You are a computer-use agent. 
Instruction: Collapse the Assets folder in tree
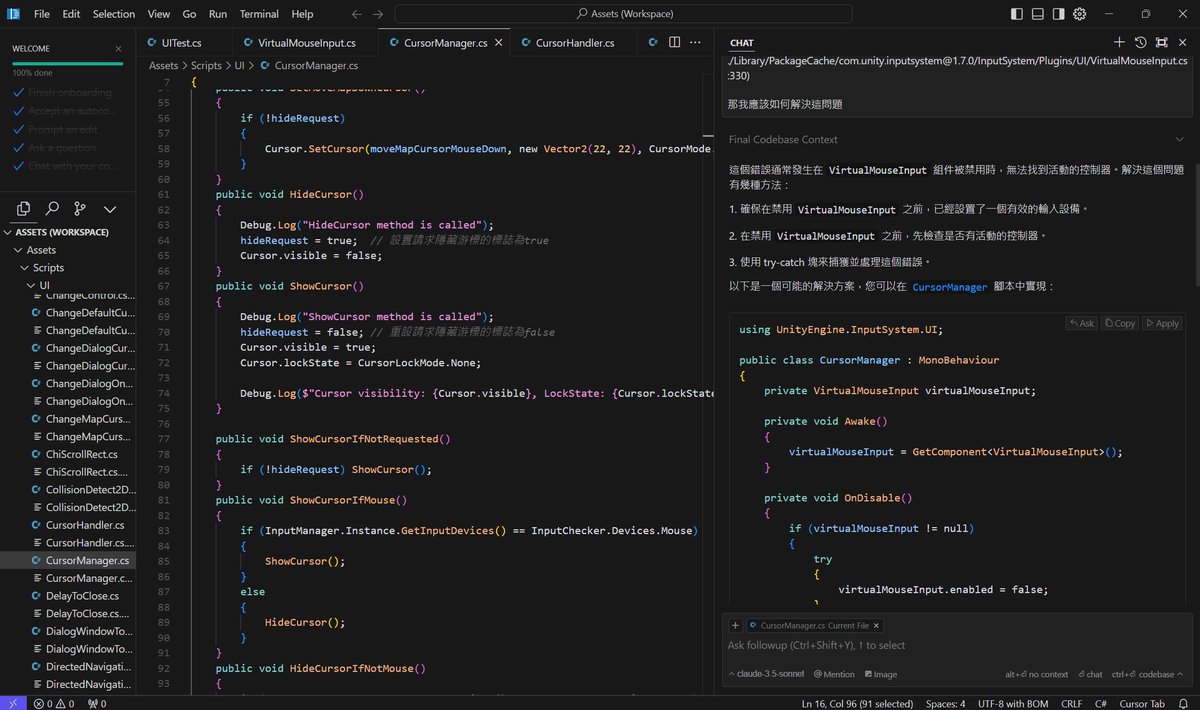click(x=68, y=250)
